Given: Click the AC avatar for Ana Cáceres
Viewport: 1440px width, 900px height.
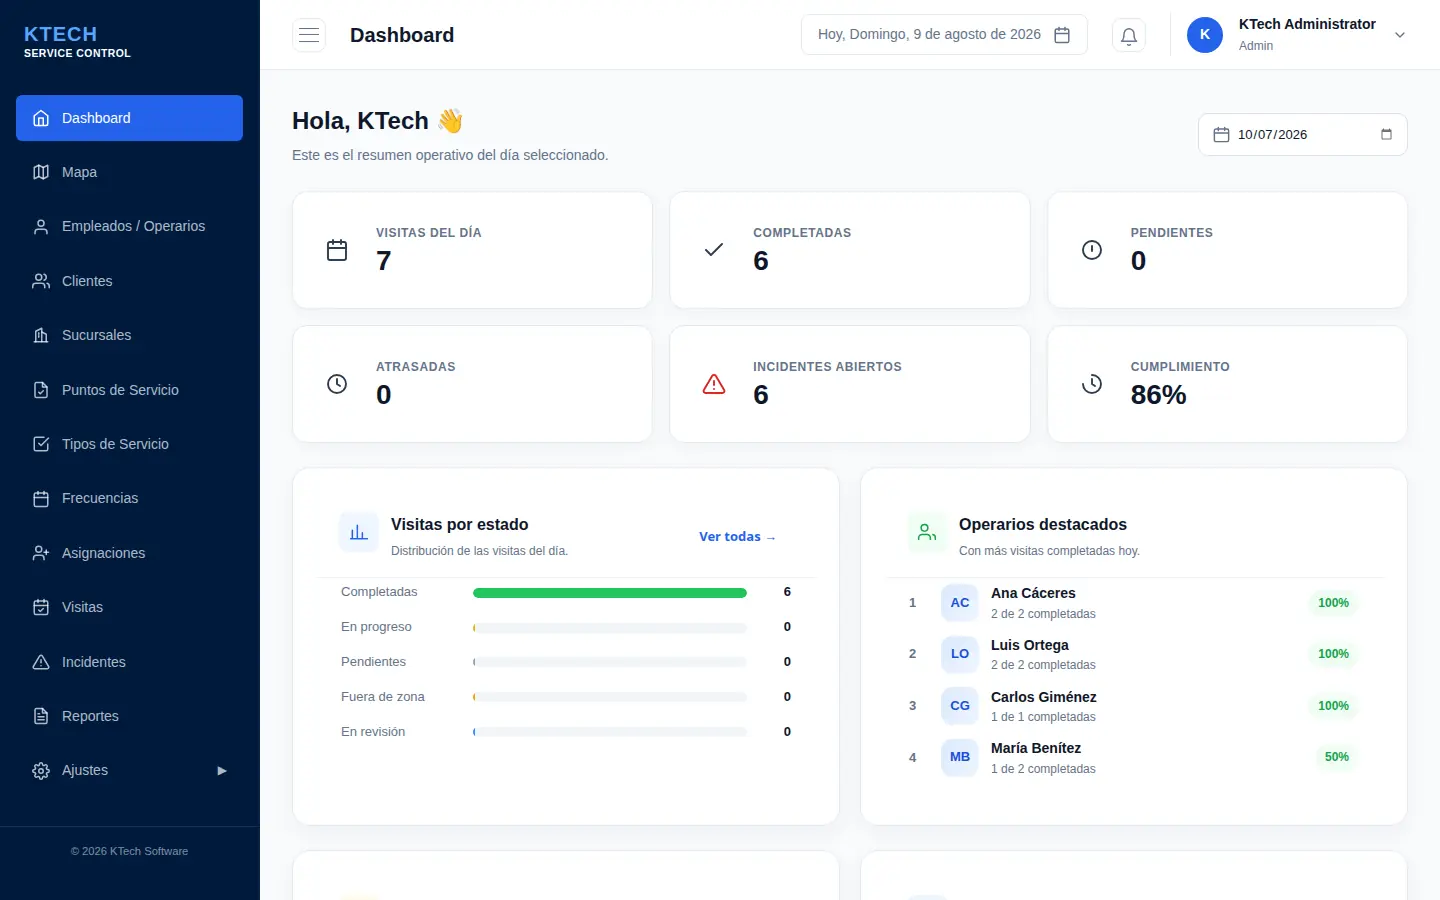Looking at the screenshot, I should pos(960,603).
